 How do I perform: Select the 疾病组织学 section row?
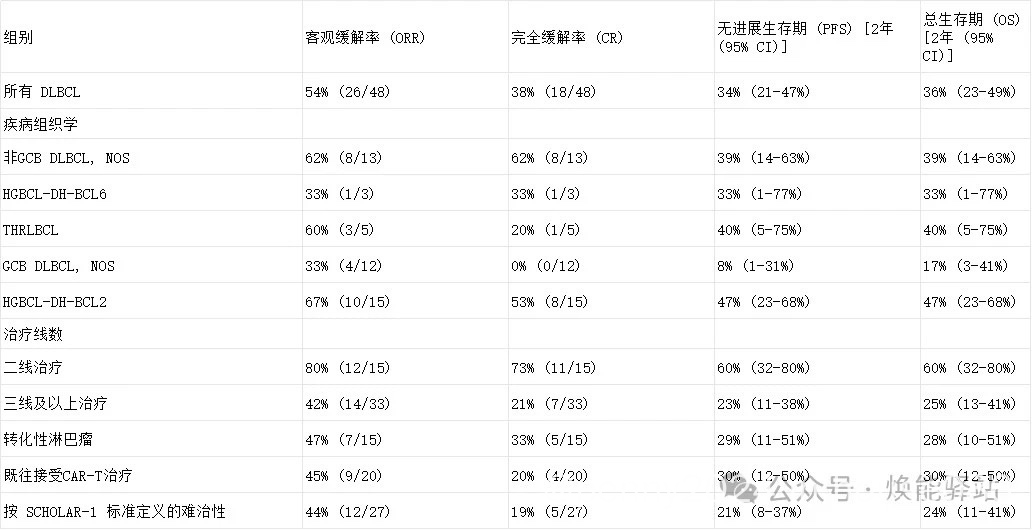[x=515, y=124]
